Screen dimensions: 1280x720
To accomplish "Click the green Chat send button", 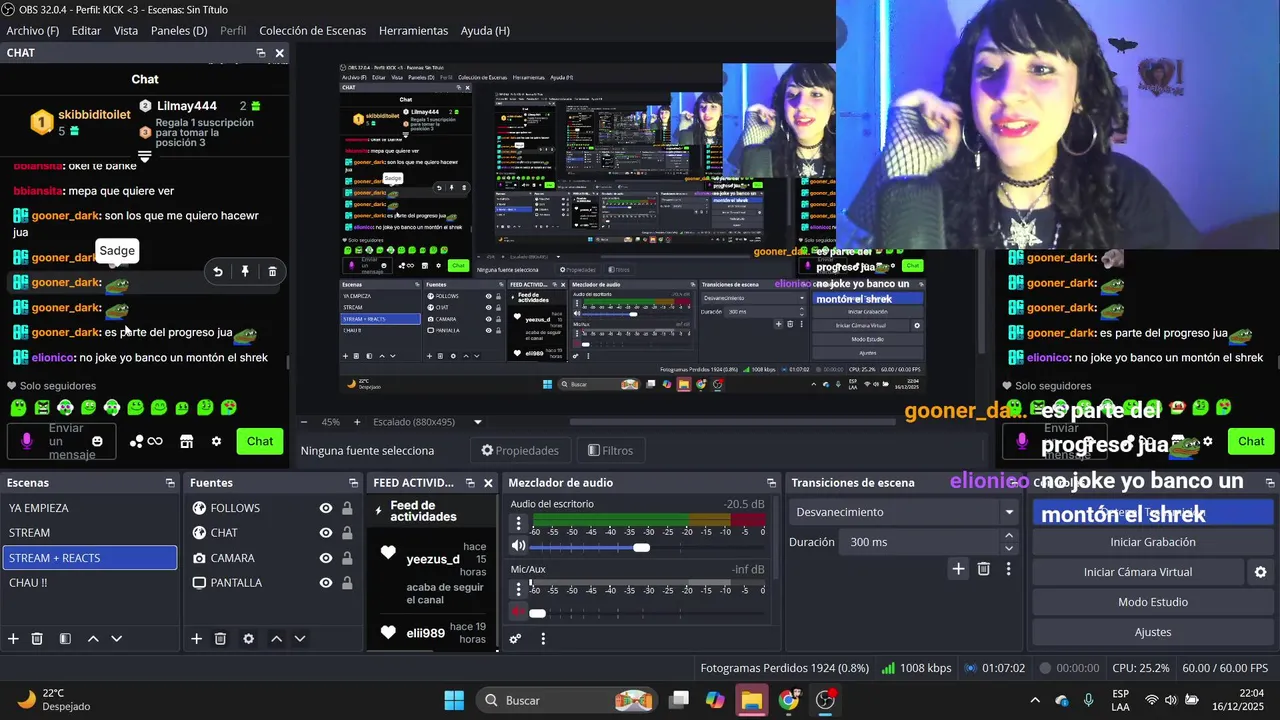I will [260, 441].
